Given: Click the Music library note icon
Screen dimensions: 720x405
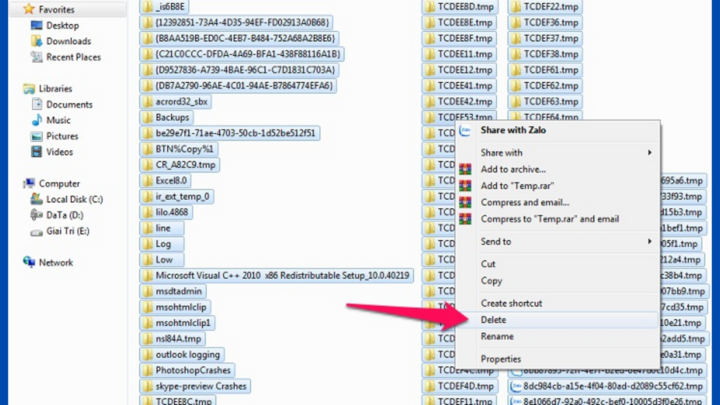Looking at the screenshot, I should [37, 120].
